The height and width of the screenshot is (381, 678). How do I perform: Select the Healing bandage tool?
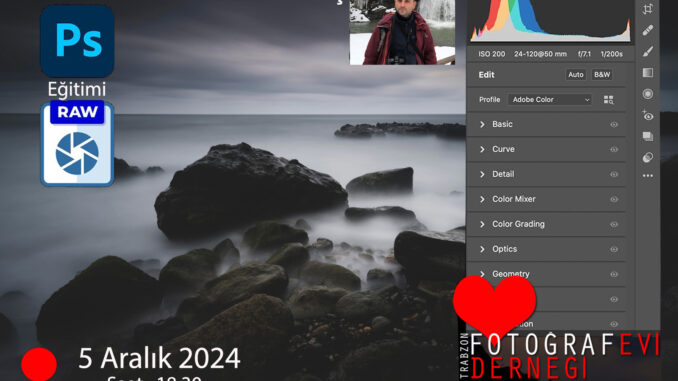click(x=647, y=30)
